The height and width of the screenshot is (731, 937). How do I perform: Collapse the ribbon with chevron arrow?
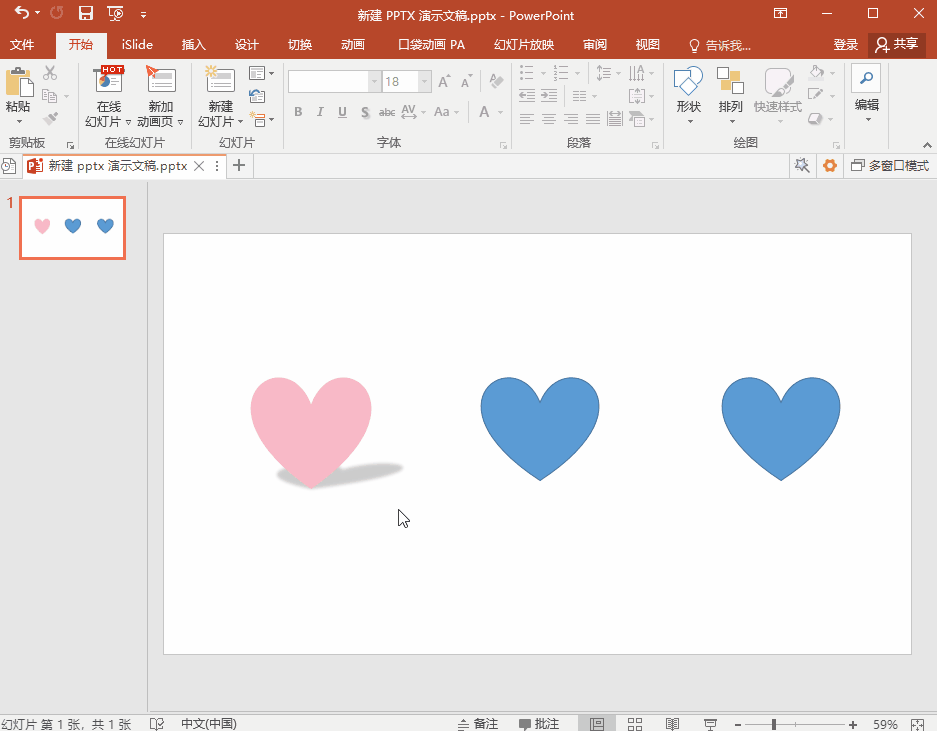[x=927, y=145]
